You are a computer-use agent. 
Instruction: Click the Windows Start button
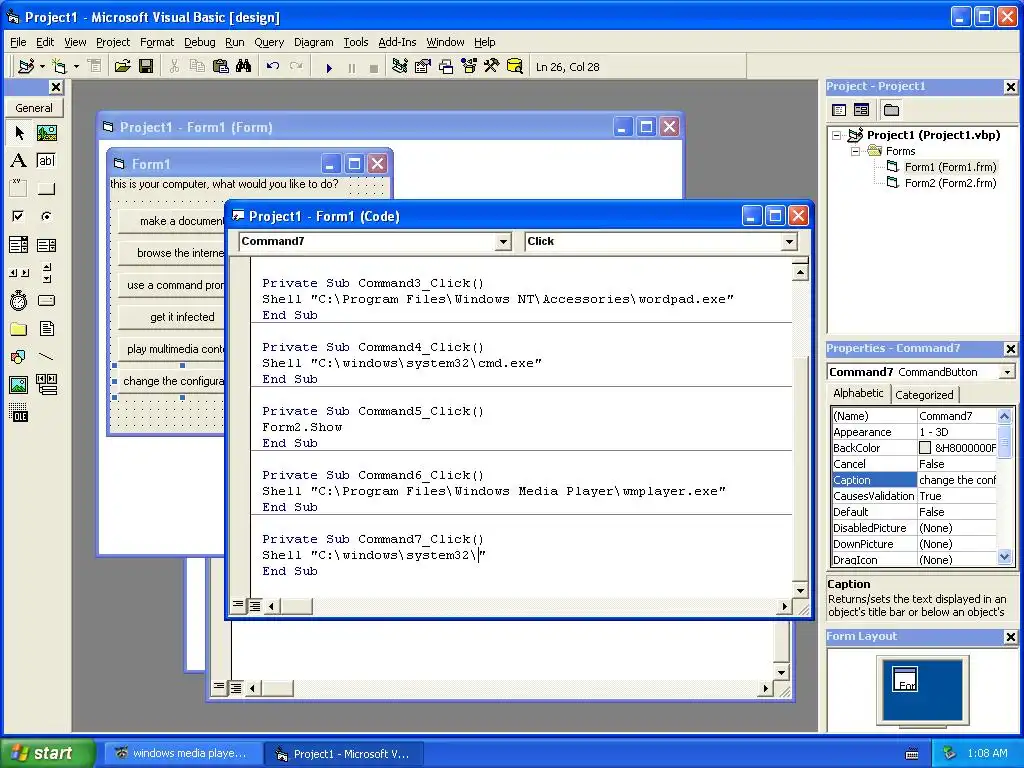coord(47,753)
